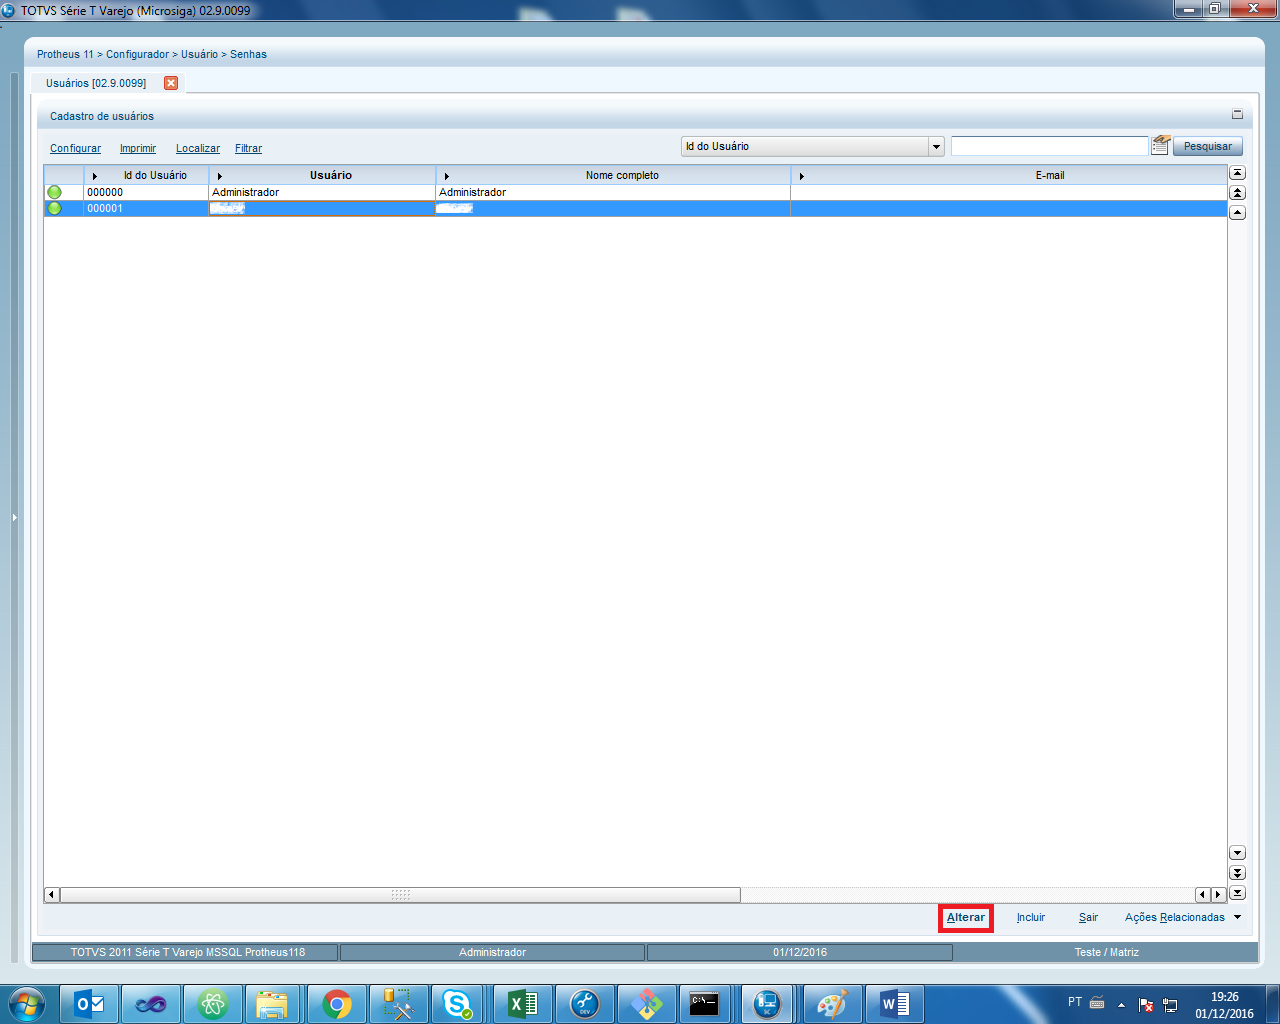The width and height of the screenshot is (1280, 1024).
Task: Go up one page with the double-up arrow
Action: coord(1237,193)
